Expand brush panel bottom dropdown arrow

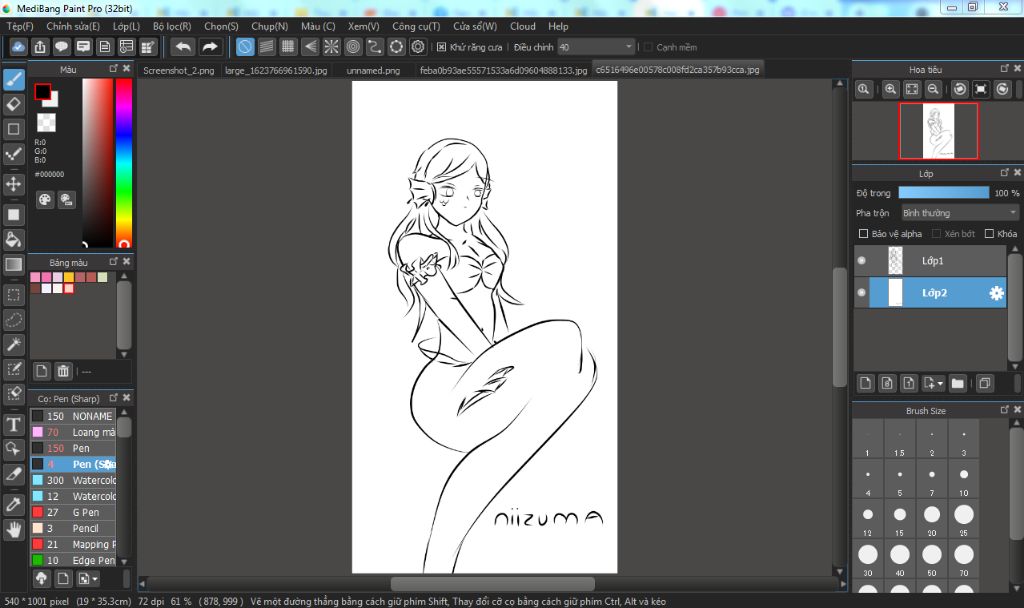pyautogui.click(x=95, y=579)
